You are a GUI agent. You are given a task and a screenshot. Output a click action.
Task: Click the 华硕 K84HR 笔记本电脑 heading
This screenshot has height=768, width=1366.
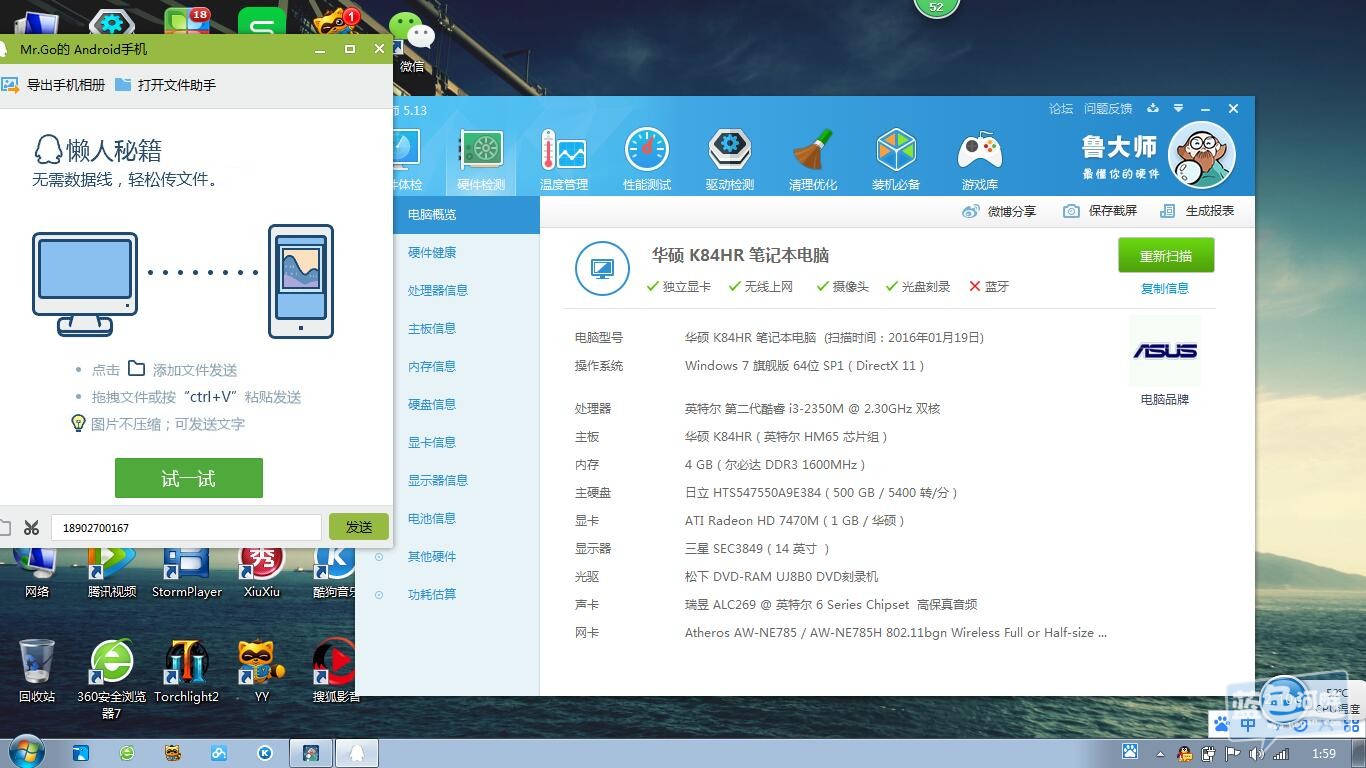point(741,255)
